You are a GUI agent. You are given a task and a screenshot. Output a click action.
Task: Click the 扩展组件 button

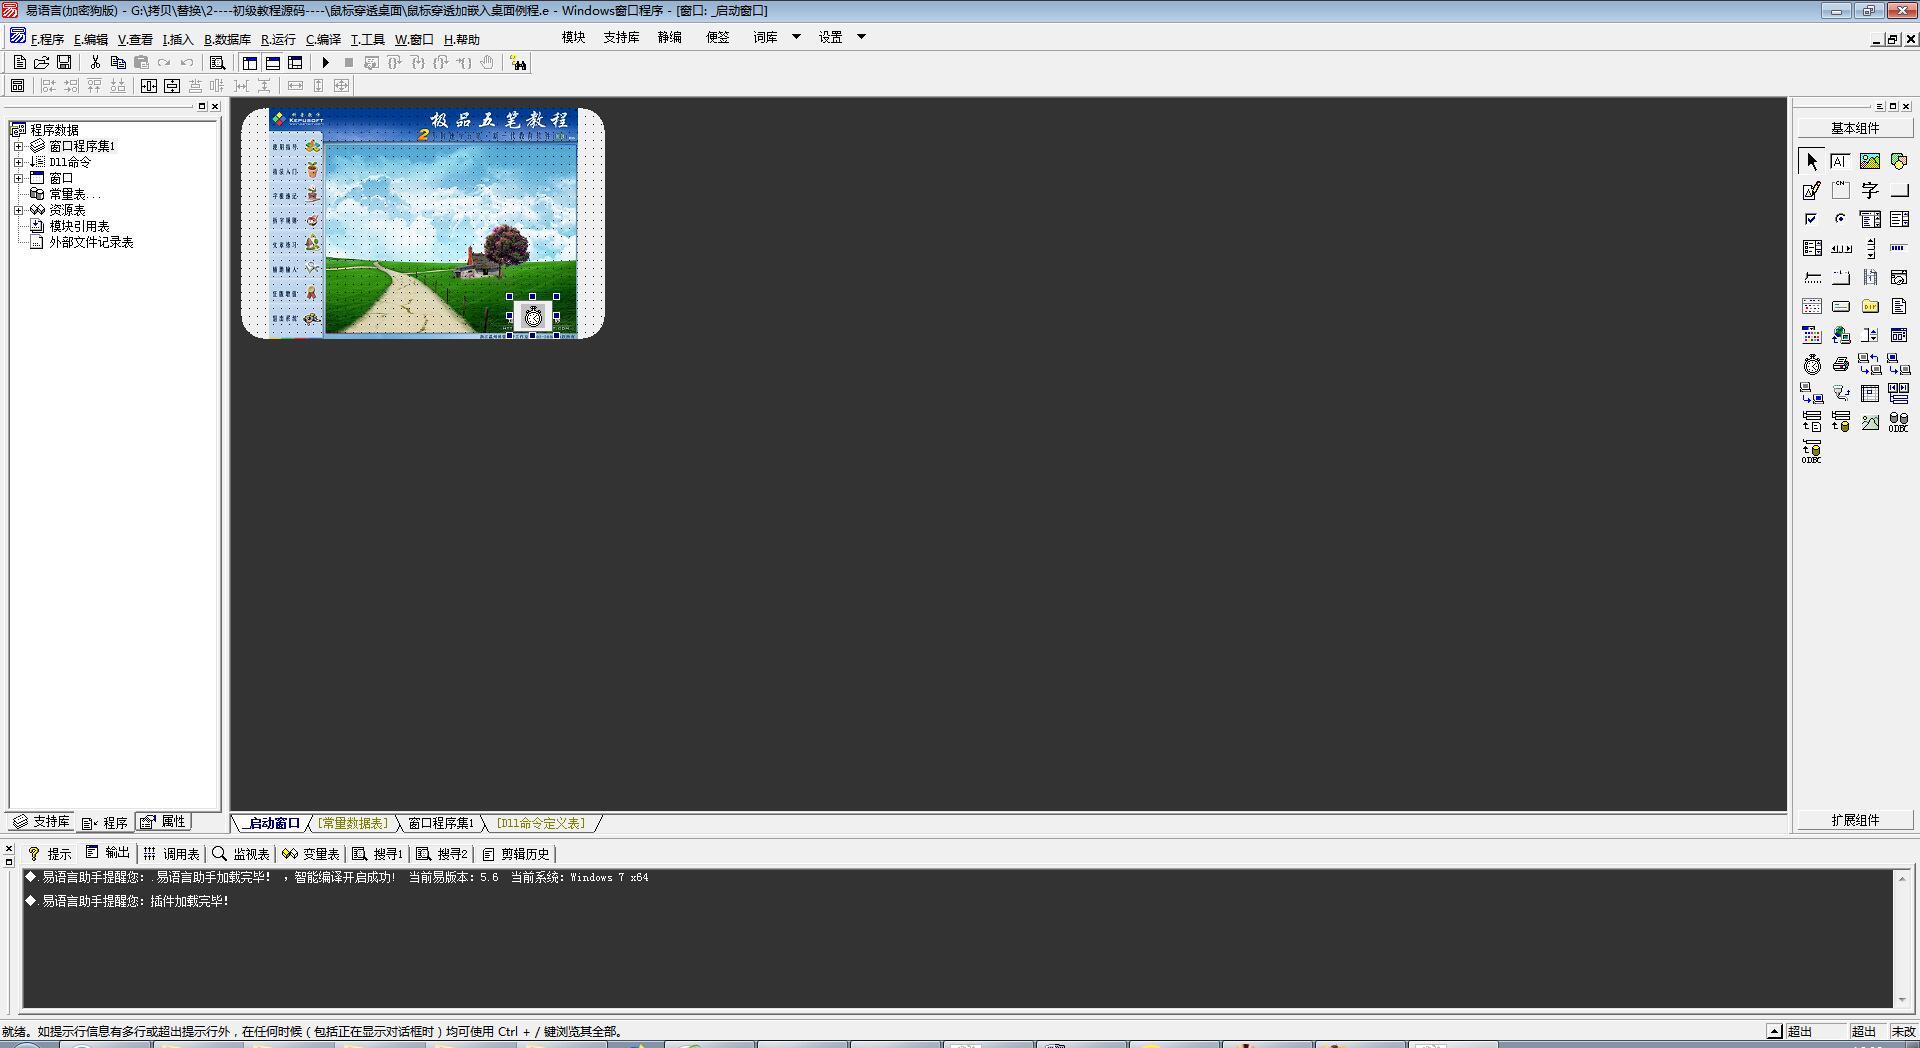coord(1855,820)
